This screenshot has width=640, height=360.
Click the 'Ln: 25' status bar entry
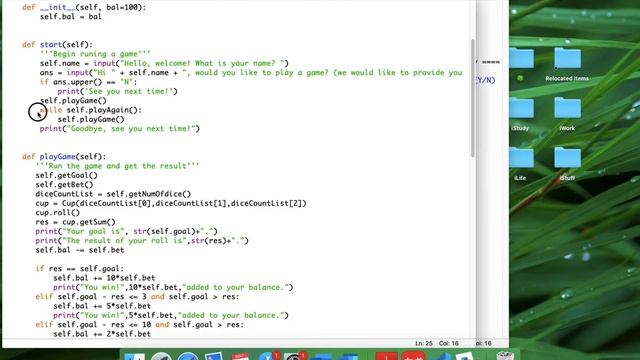click(424, 343)
